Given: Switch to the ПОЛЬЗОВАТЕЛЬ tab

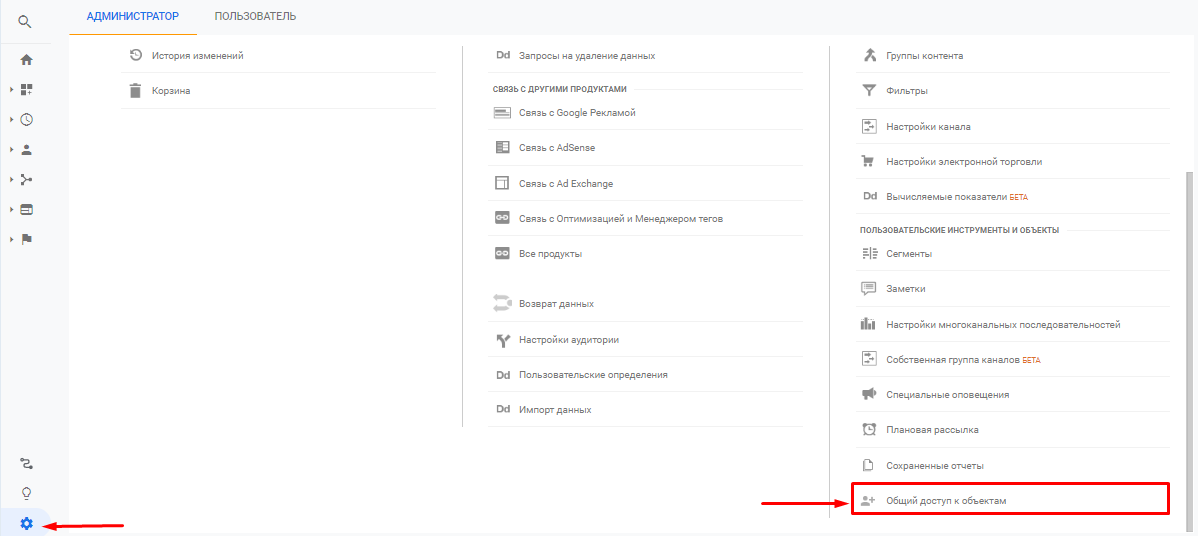Looking at the screenshot, I should tap(255, 16).
